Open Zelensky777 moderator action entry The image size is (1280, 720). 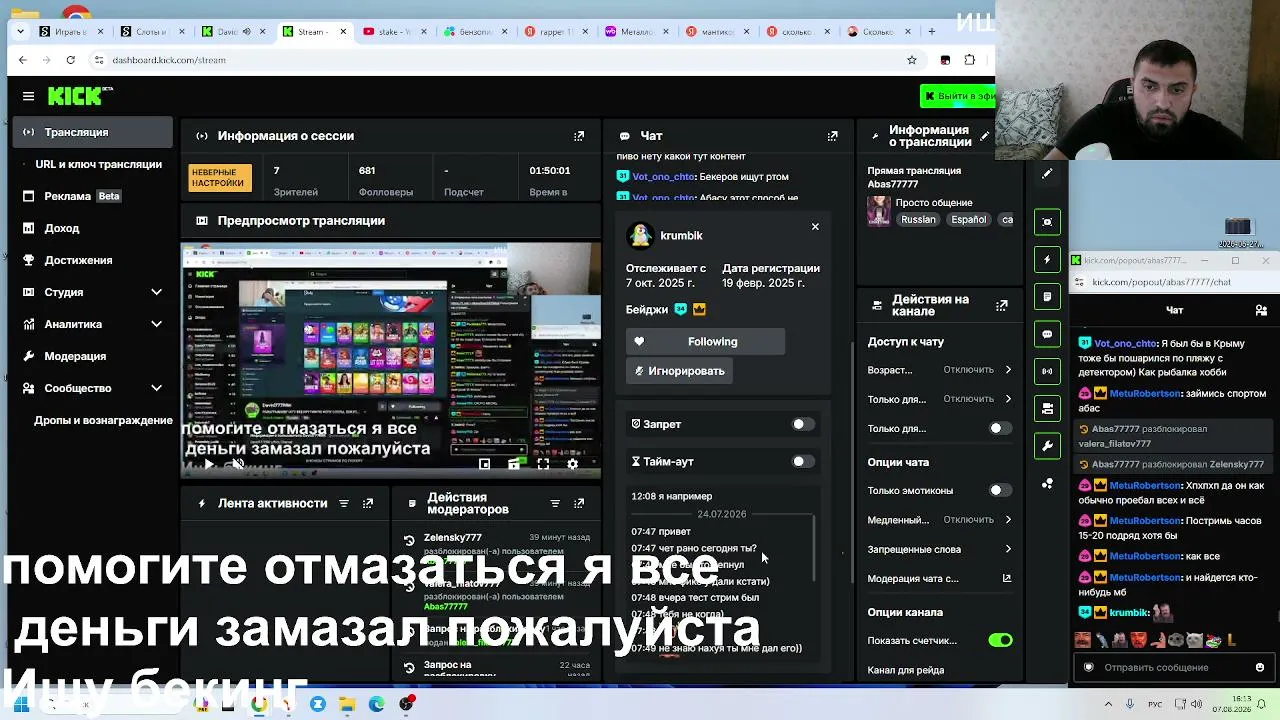495,550
